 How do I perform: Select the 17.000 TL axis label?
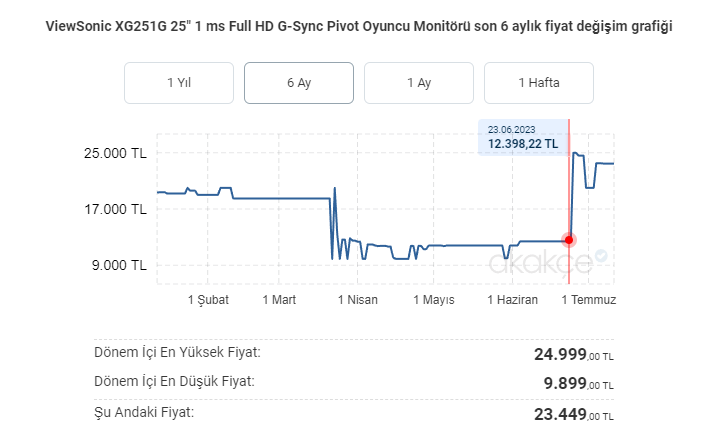(x=118, y=210)
